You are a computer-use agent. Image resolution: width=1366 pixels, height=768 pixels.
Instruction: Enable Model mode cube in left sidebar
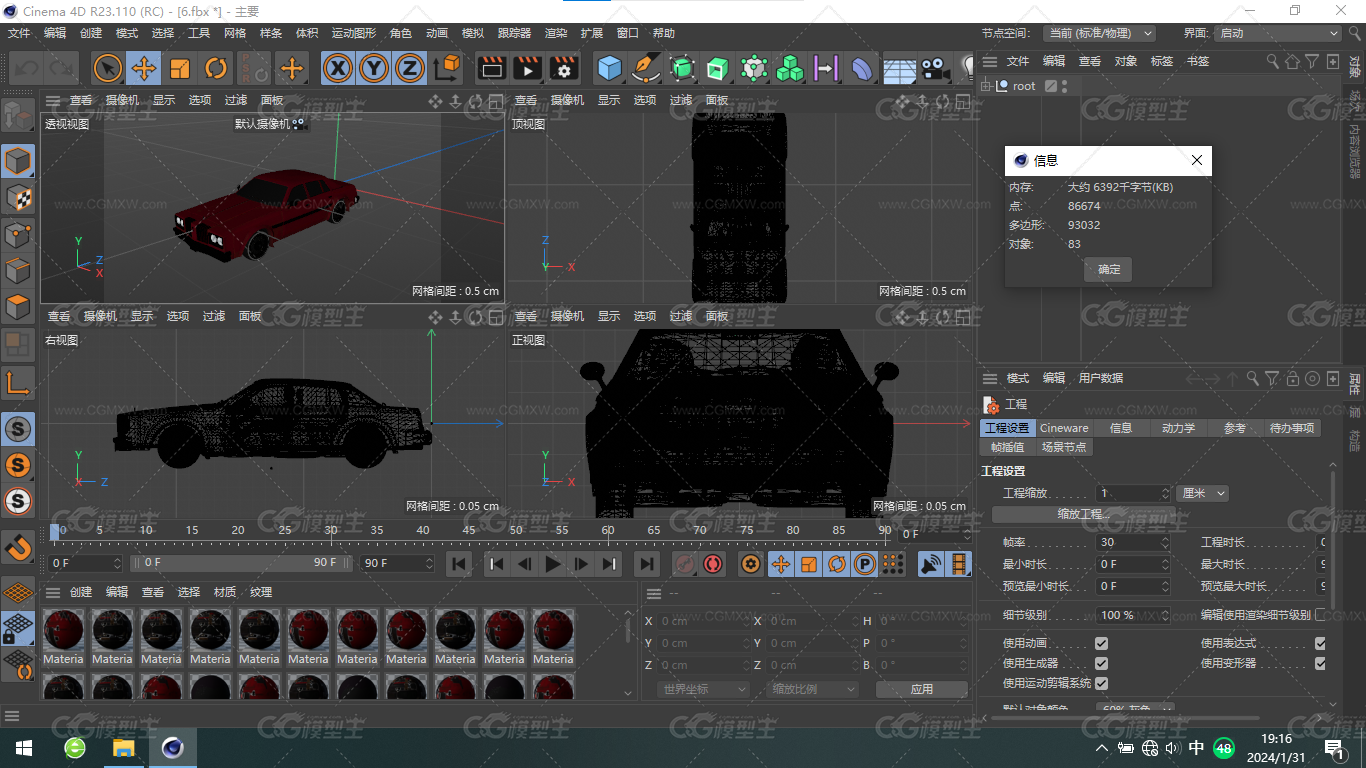[18, 160]
